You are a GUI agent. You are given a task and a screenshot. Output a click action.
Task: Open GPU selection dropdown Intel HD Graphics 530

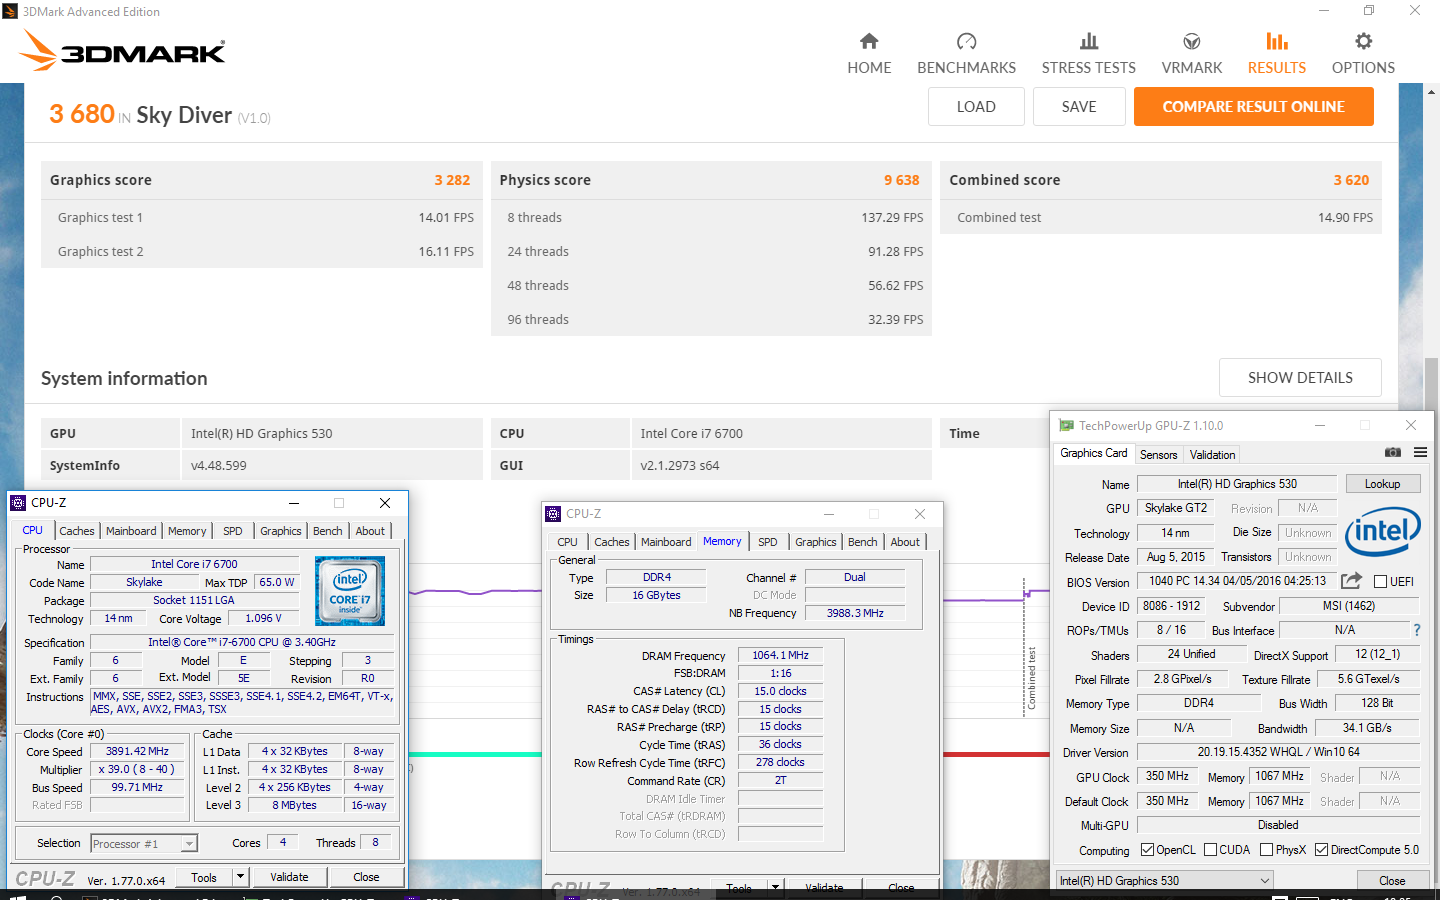point(1165,881)
